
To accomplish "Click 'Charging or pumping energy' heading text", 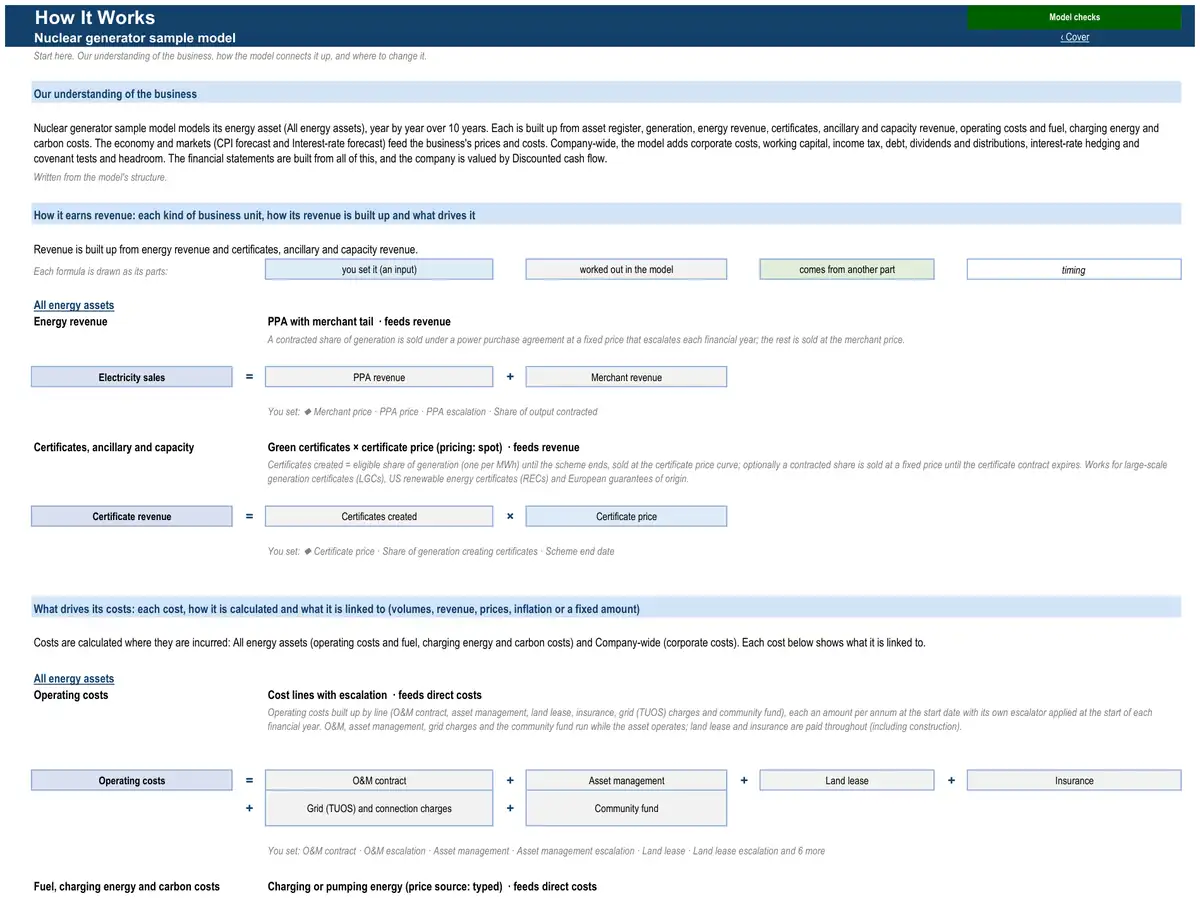I will tap(432, 887).
